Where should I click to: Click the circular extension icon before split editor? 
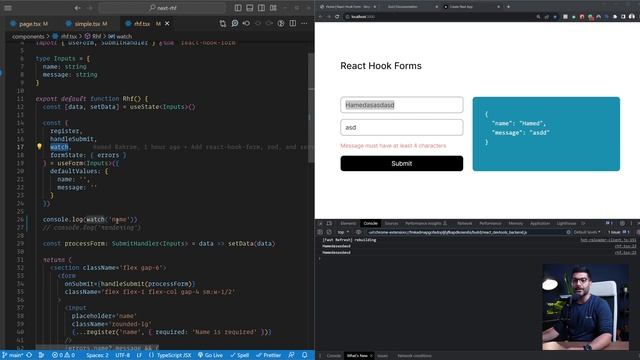point(281,24)
